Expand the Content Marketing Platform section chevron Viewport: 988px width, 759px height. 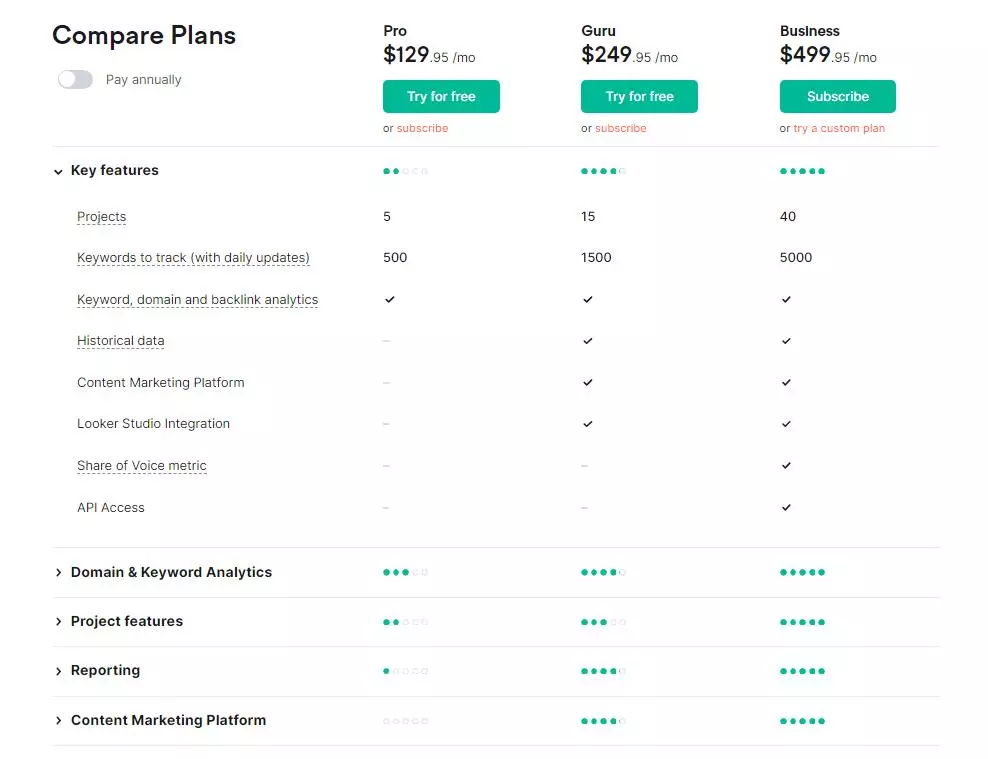[58, 720]
